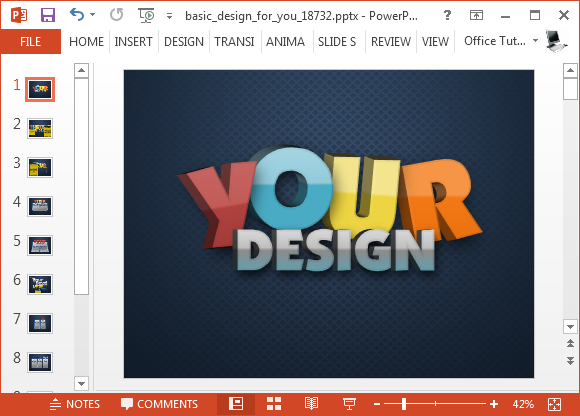The width and height of the screenshot is (580, 416).
Task: Switch to the DESIGN ribbon tab
Action: tap(184, 41)
